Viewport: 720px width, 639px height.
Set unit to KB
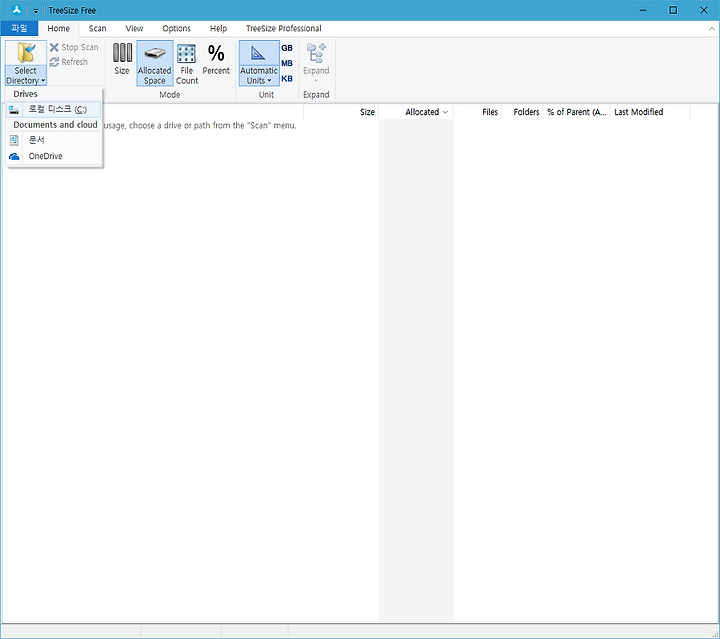point(287,78)
